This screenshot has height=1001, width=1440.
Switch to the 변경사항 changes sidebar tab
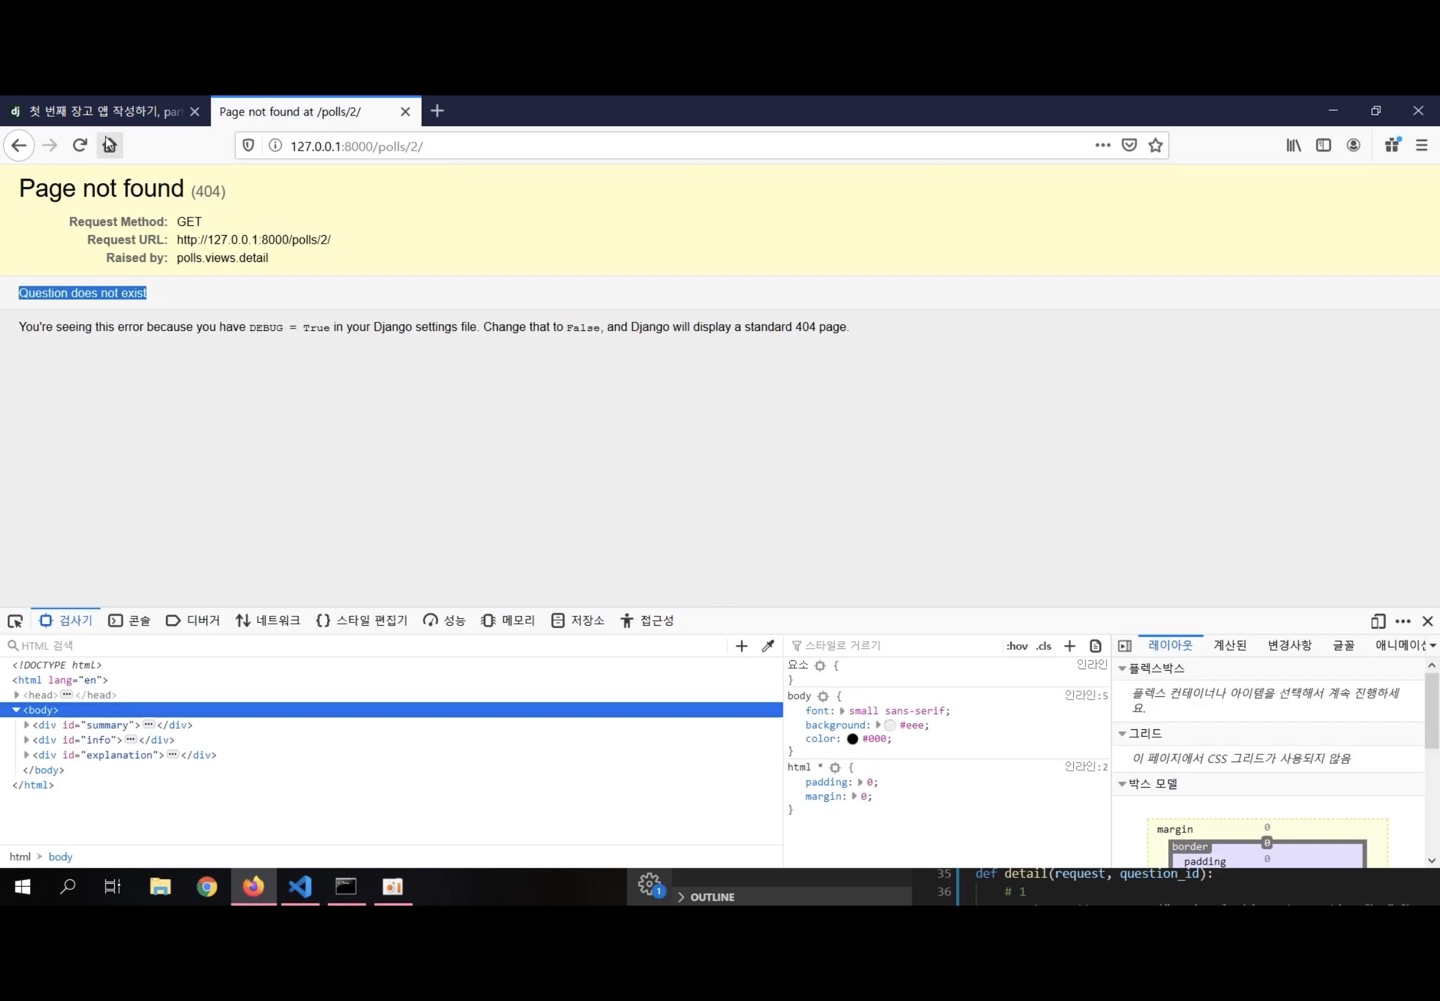point(1289,646)
